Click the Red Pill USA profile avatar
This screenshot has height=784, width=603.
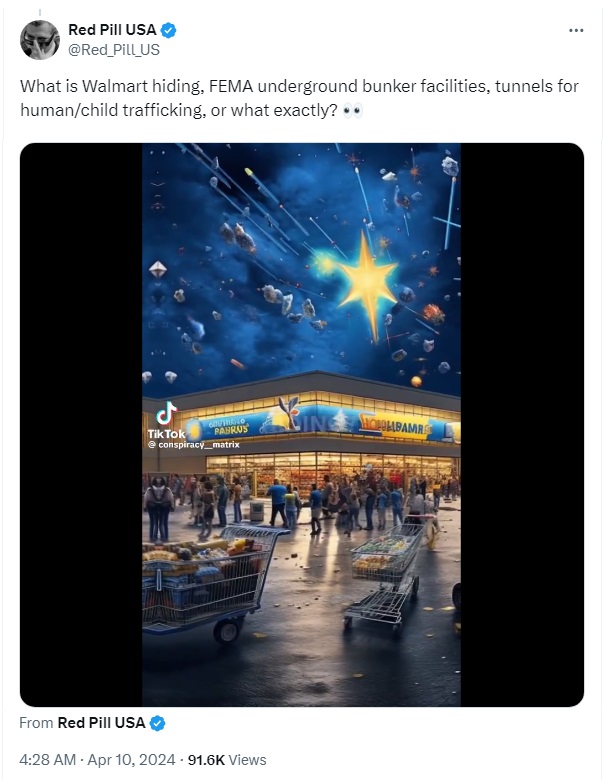point(40,40)
